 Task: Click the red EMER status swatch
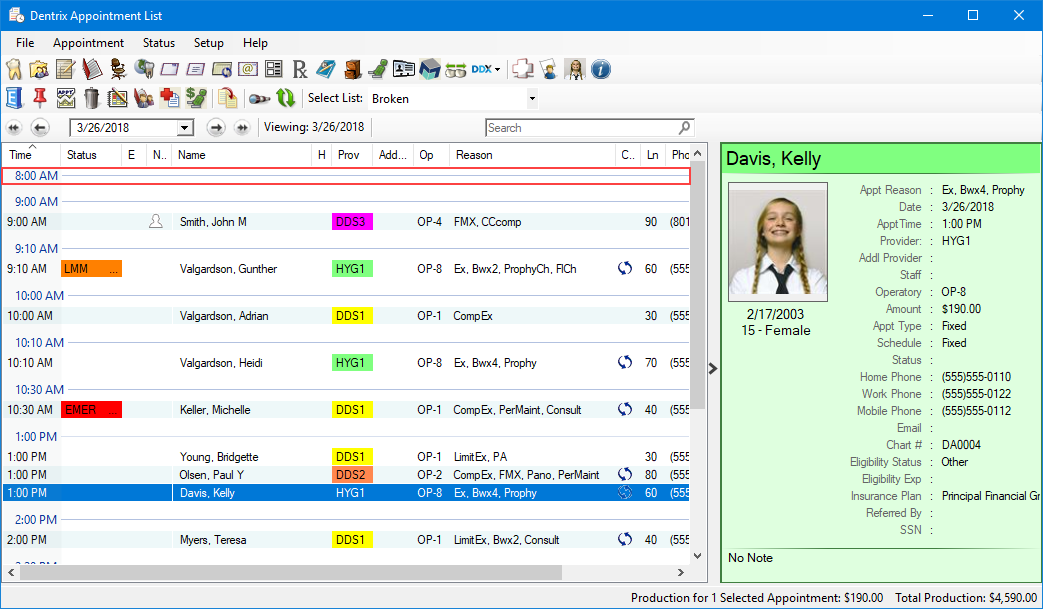[x=91, y=410]
